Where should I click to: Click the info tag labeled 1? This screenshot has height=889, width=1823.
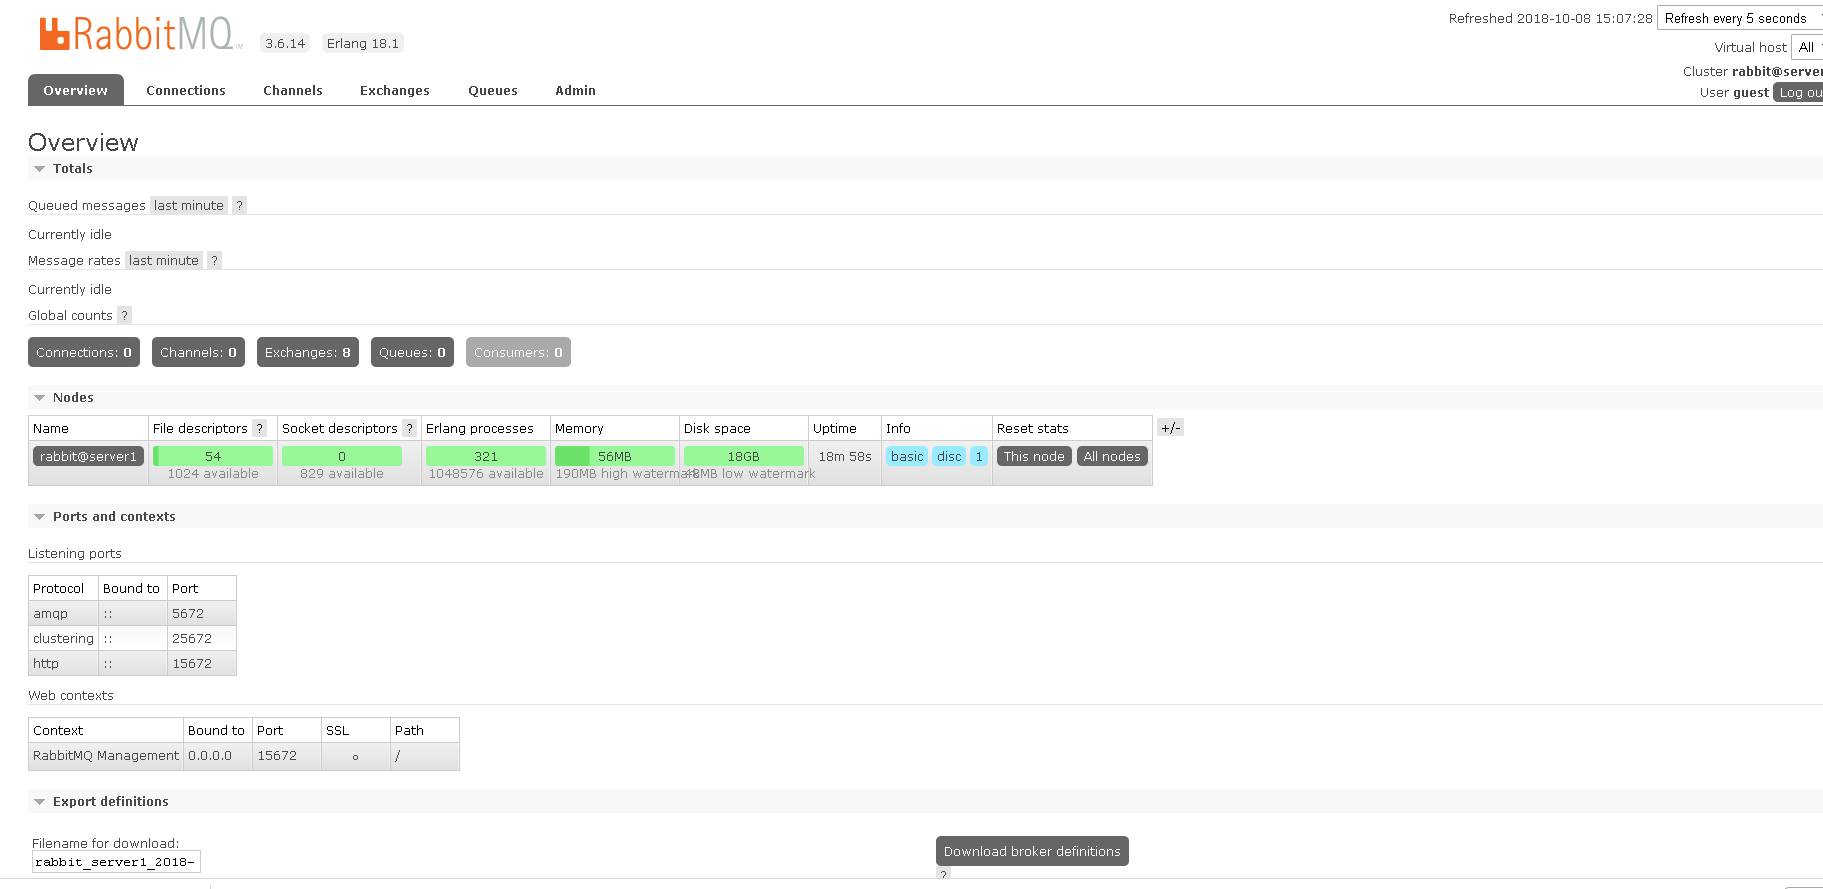[x=979, y=456]
